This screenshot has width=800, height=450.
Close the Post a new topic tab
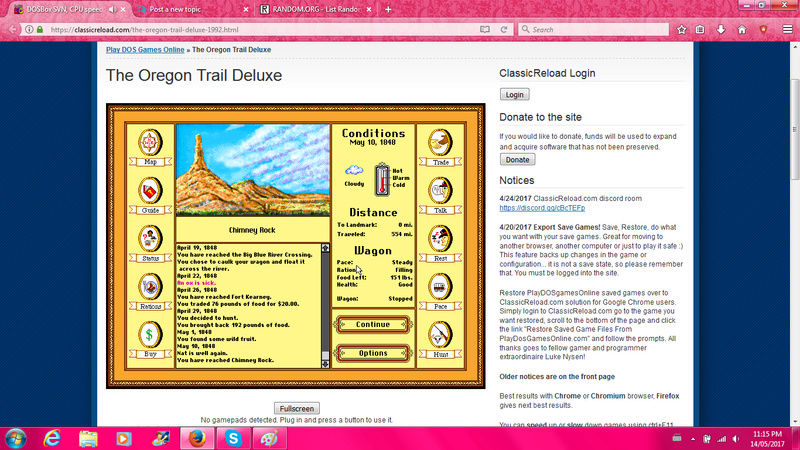point(246,9)
